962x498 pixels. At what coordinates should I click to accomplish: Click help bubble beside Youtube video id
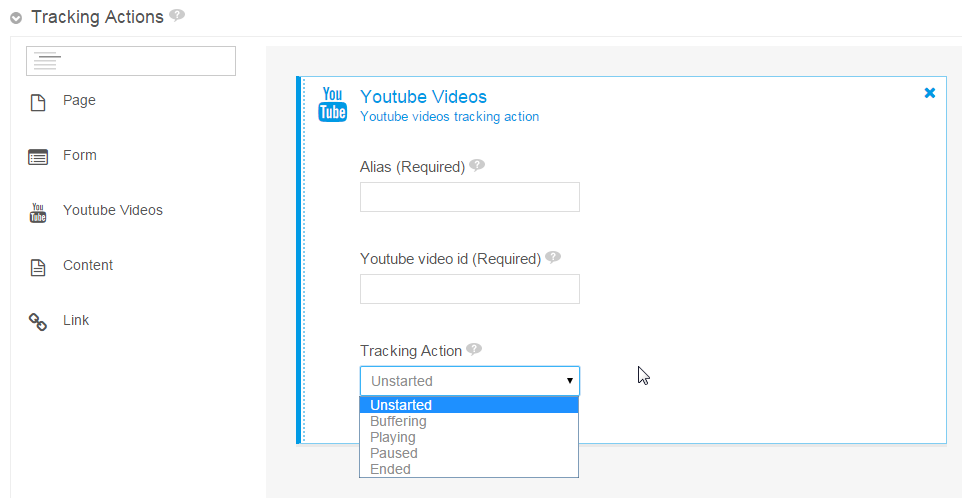click(553, 257)
